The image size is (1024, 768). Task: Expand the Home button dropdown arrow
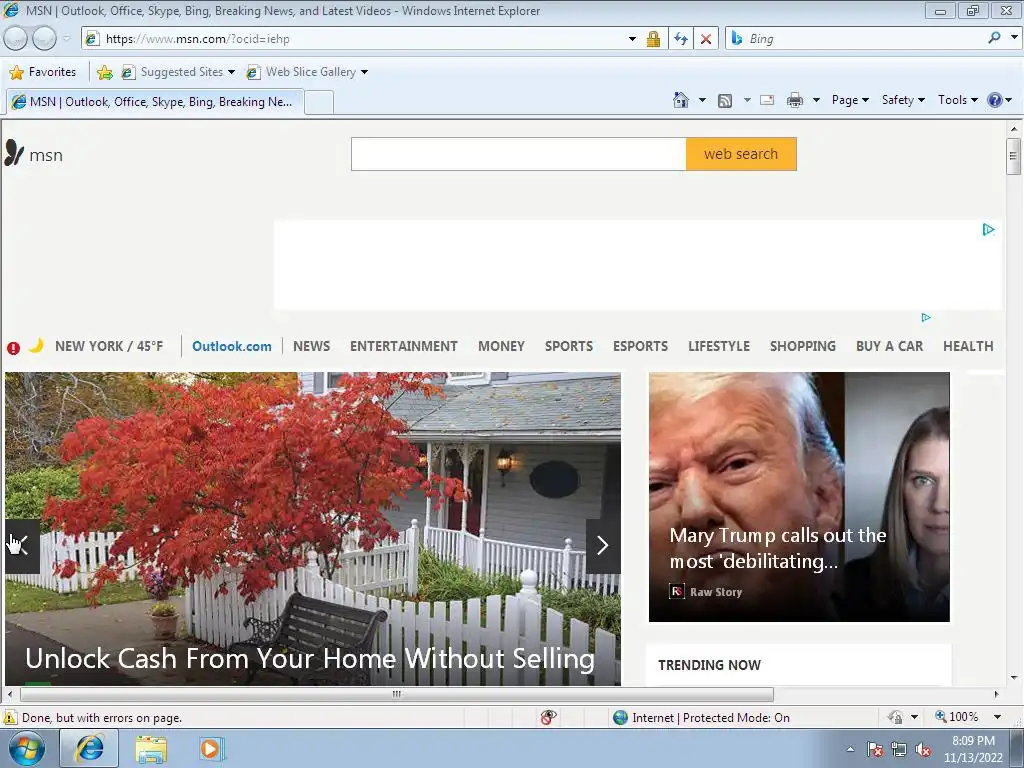[702, 100]
